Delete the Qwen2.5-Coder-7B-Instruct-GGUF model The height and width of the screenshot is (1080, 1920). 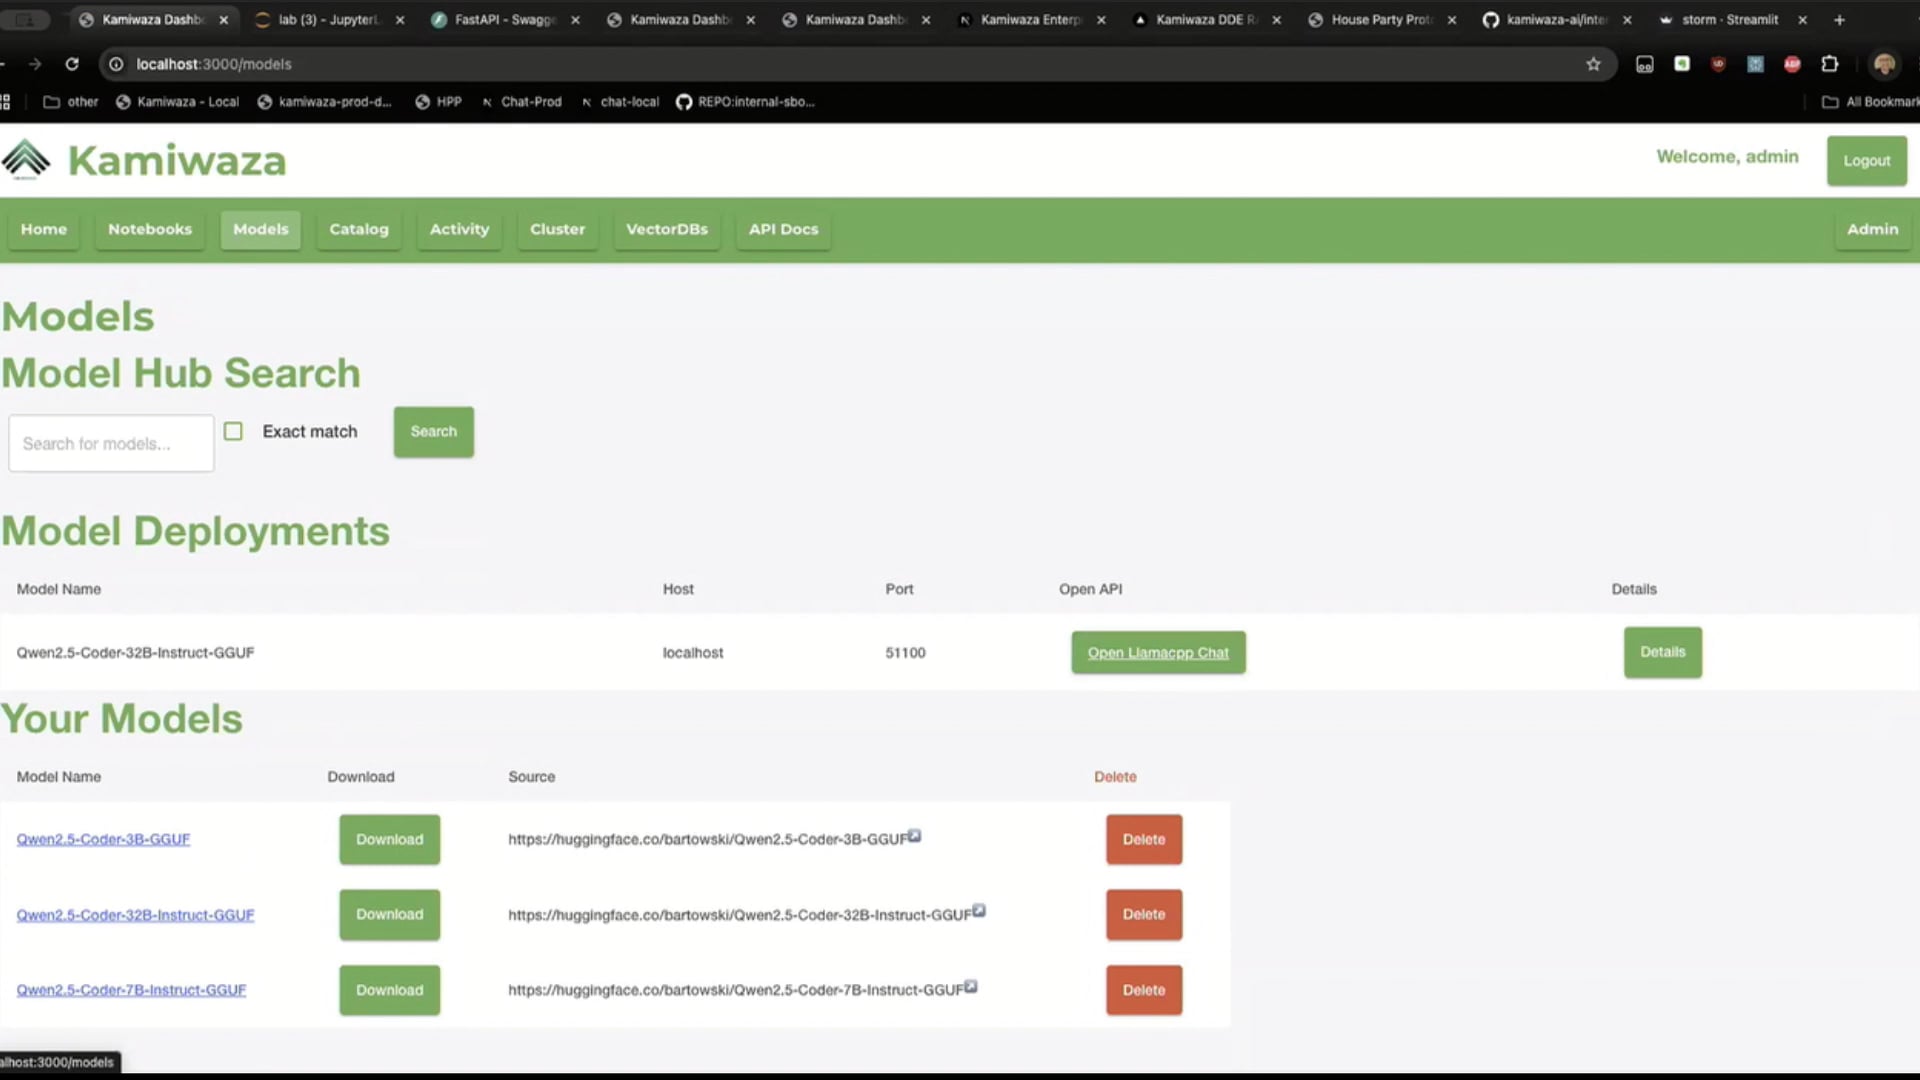point(1143,990)
